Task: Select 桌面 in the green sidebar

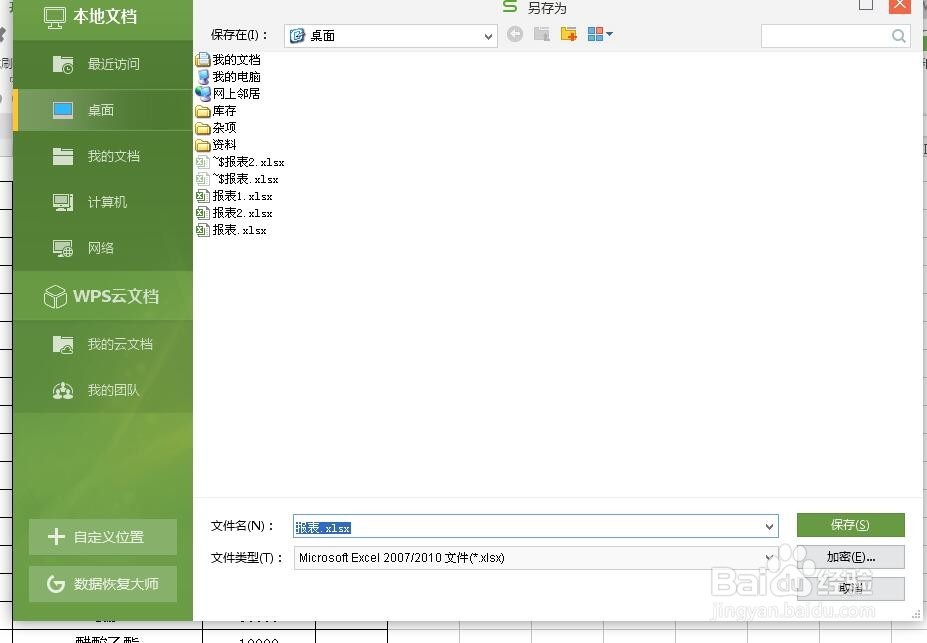Action: [x=103, y=110]
